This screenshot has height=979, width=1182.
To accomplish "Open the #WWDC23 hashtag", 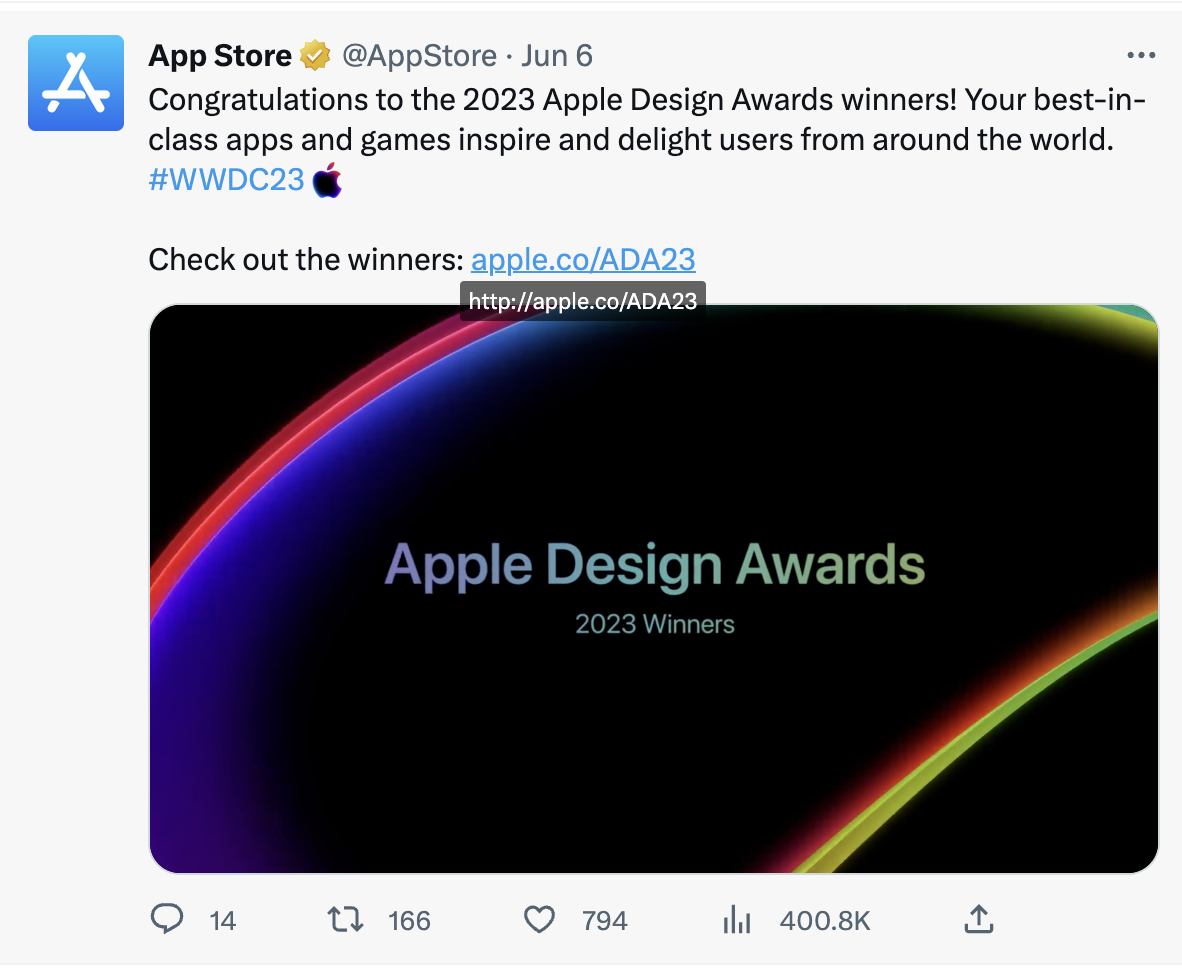I will pyautogui.click(x=226, y=179).
